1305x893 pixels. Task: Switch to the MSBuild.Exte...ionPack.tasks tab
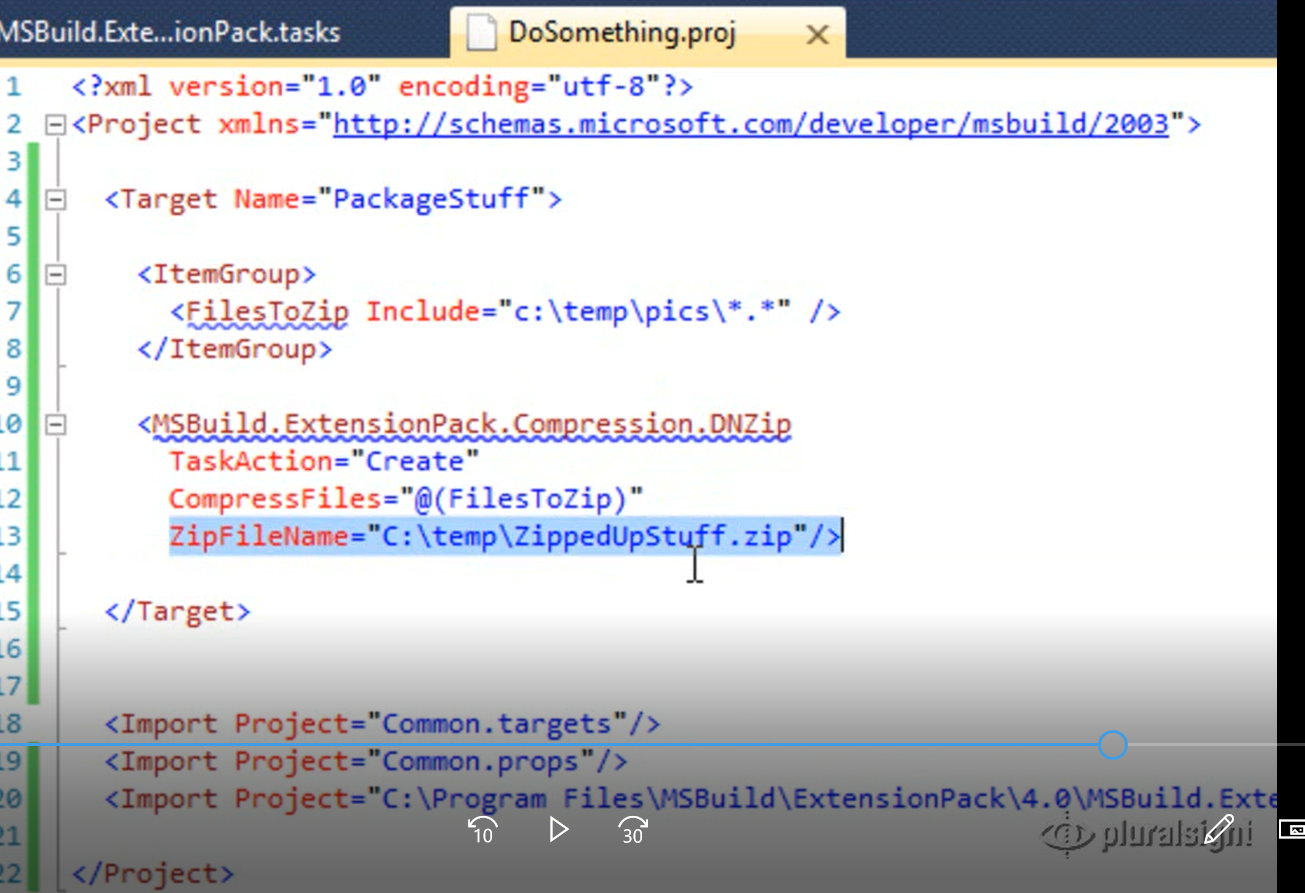click(x=170, y=33)
